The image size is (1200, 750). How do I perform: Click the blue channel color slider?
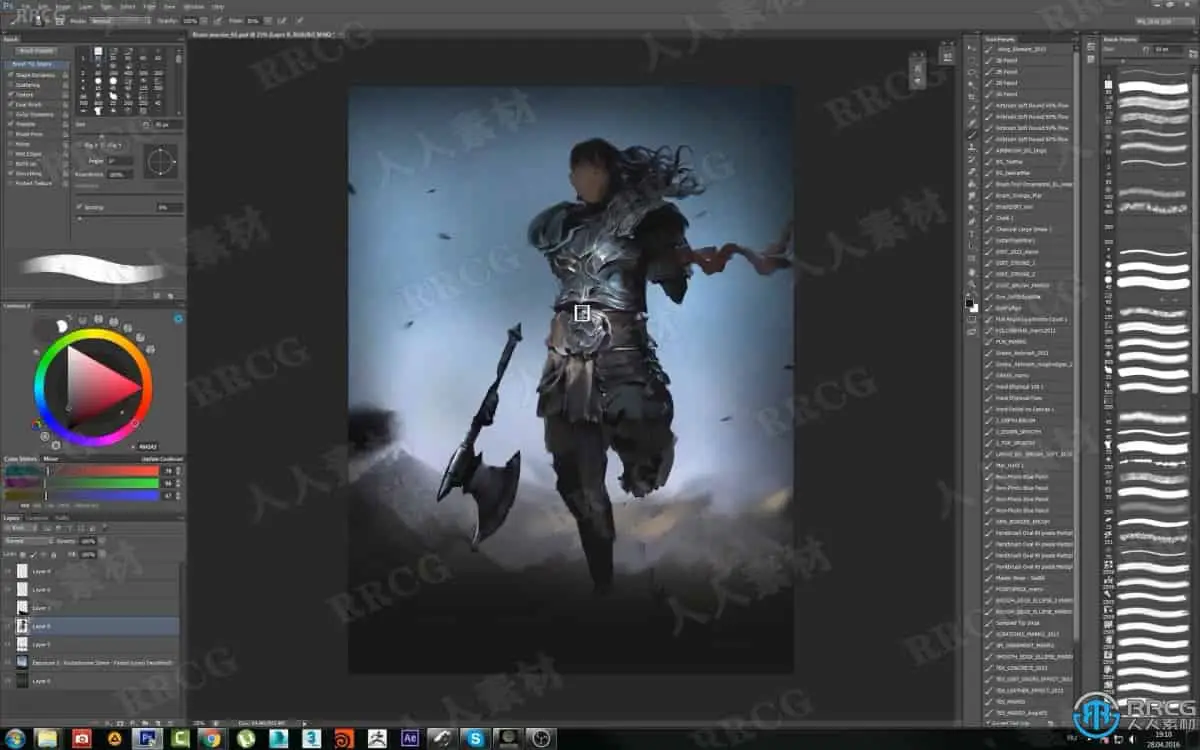(x=102, y=495)
